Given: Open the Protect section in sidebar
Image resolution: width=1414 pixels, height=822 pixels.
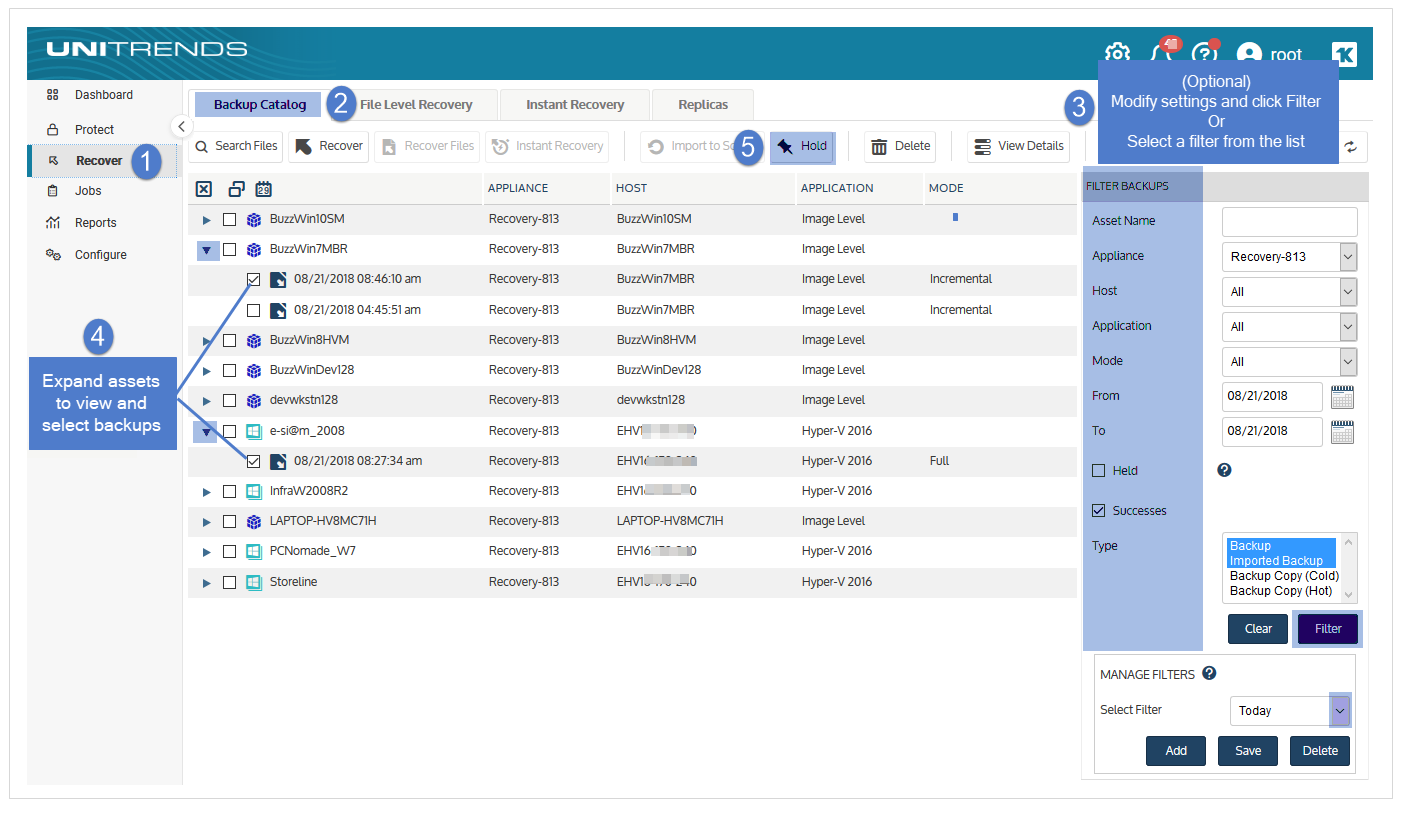Looking at the screenshot, I should (94, 130).
